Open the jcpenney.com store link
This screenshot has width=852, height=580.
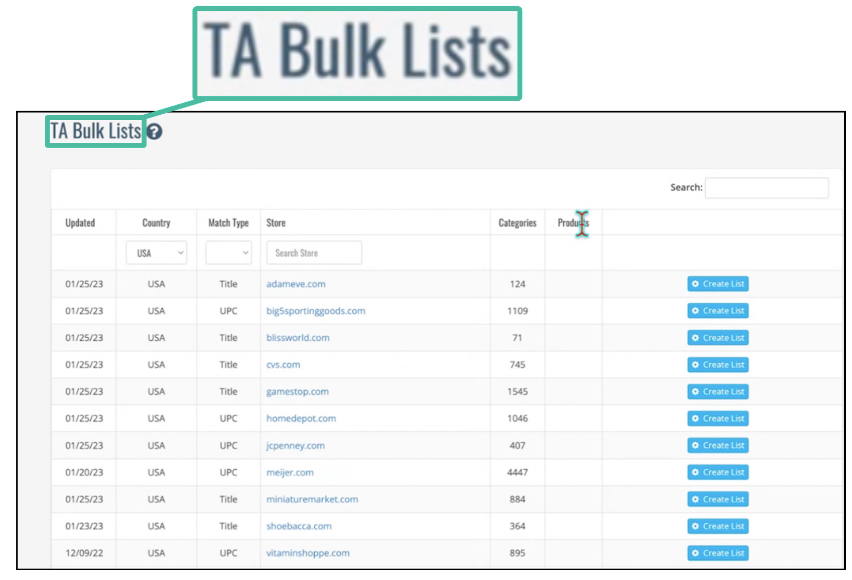[x=296, y=446]
